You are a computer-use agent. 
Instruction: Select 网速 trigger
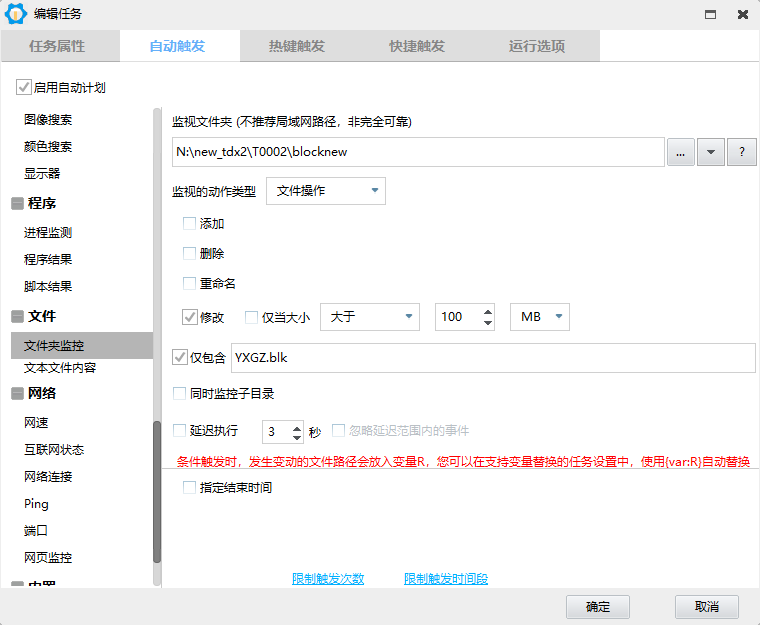point(36,423)
